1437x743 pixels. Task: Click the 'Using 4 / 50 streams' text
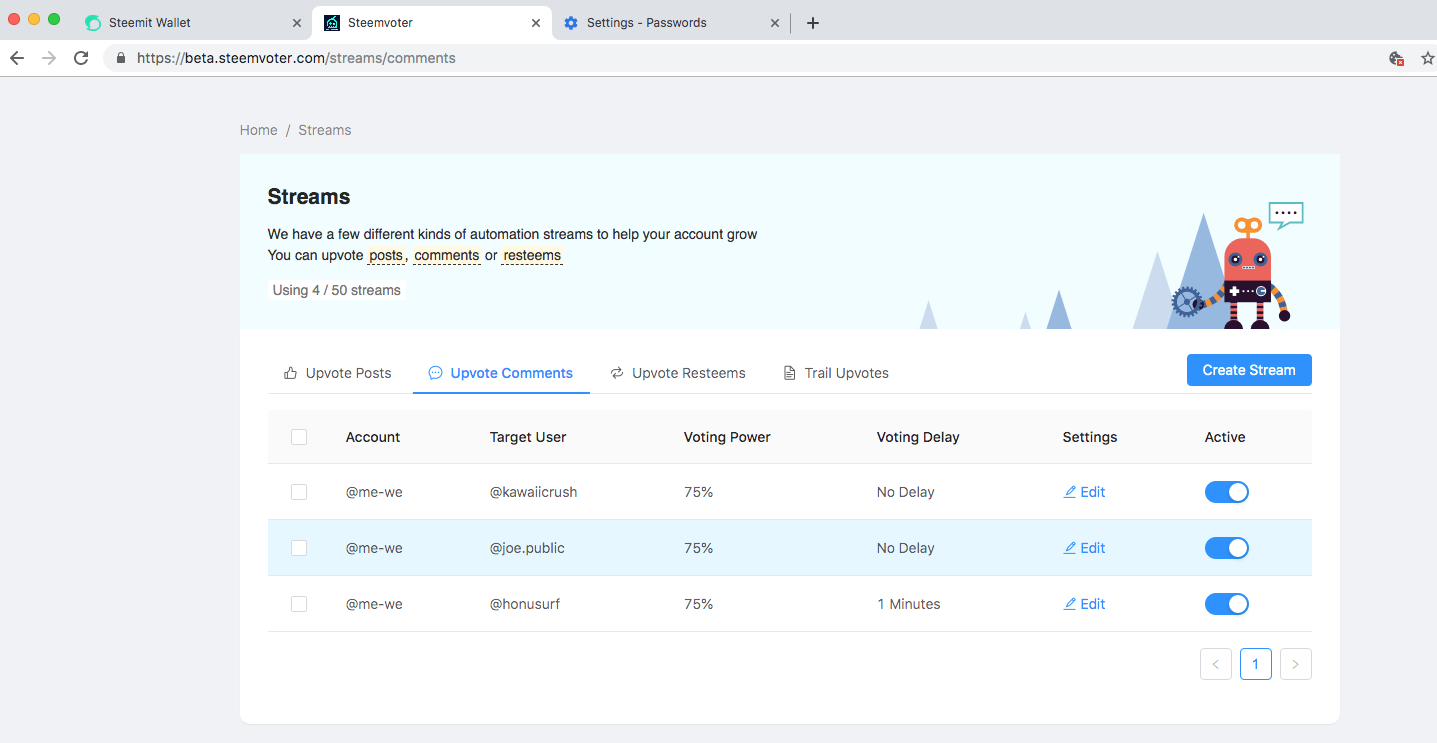[337, 290]
